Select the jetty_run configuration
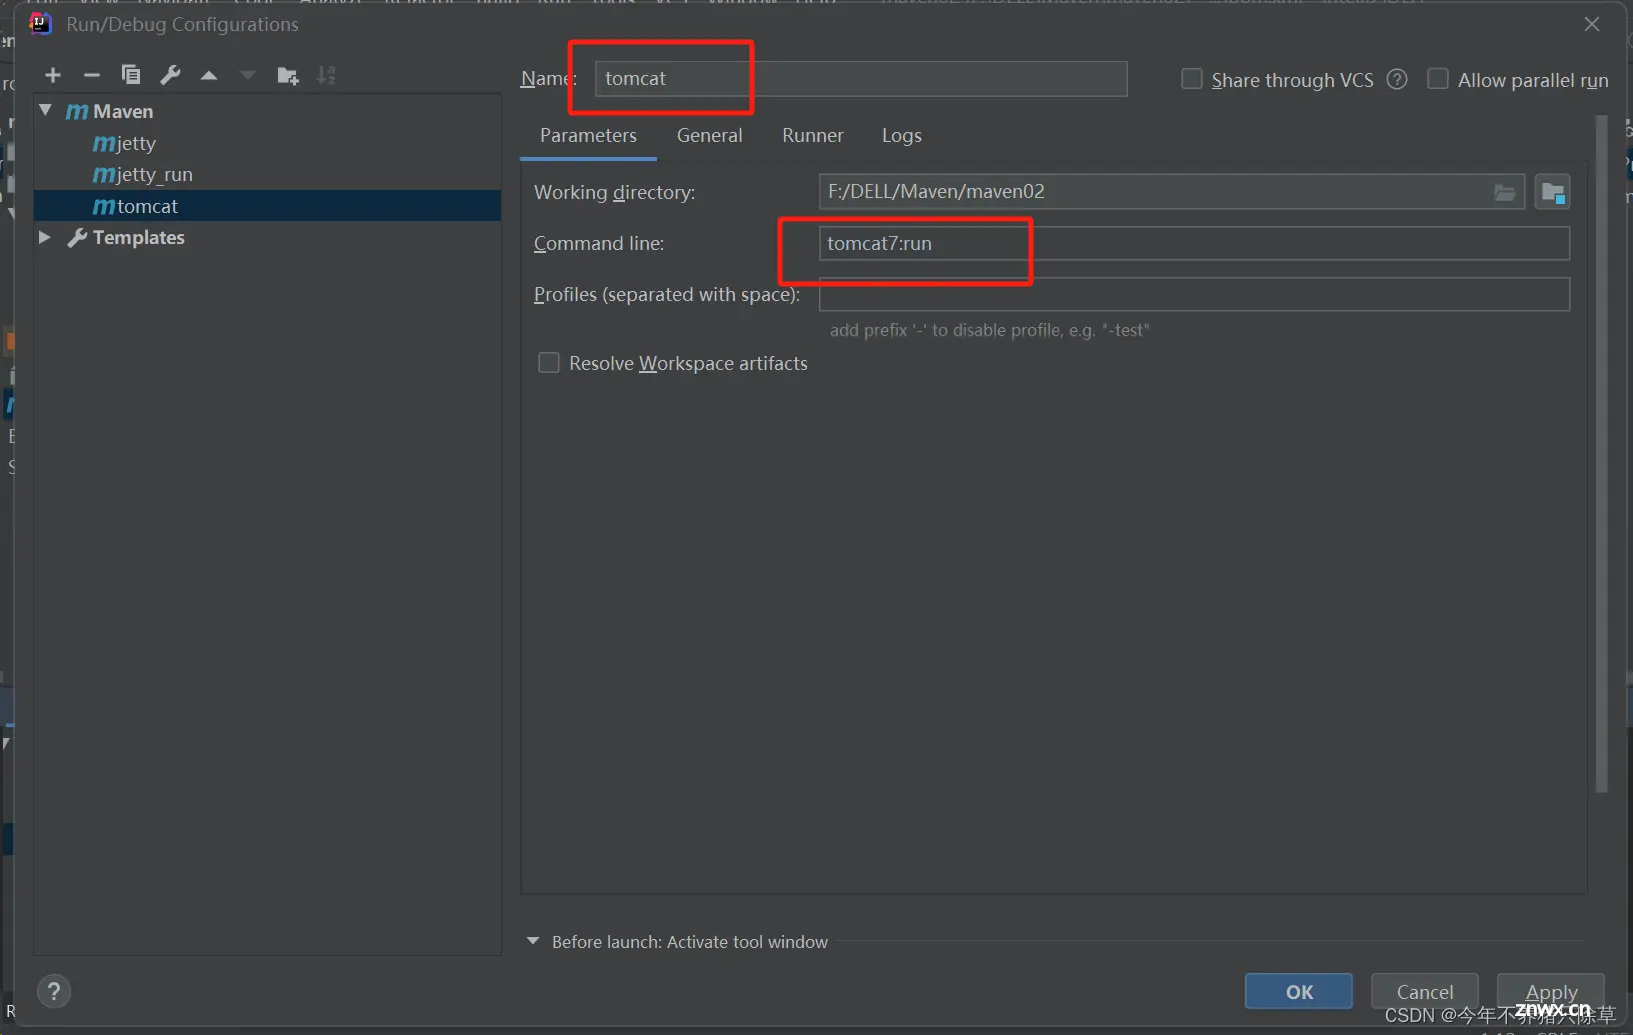The width and height of the screenshot is (1633, 1035). pos(267,174)
